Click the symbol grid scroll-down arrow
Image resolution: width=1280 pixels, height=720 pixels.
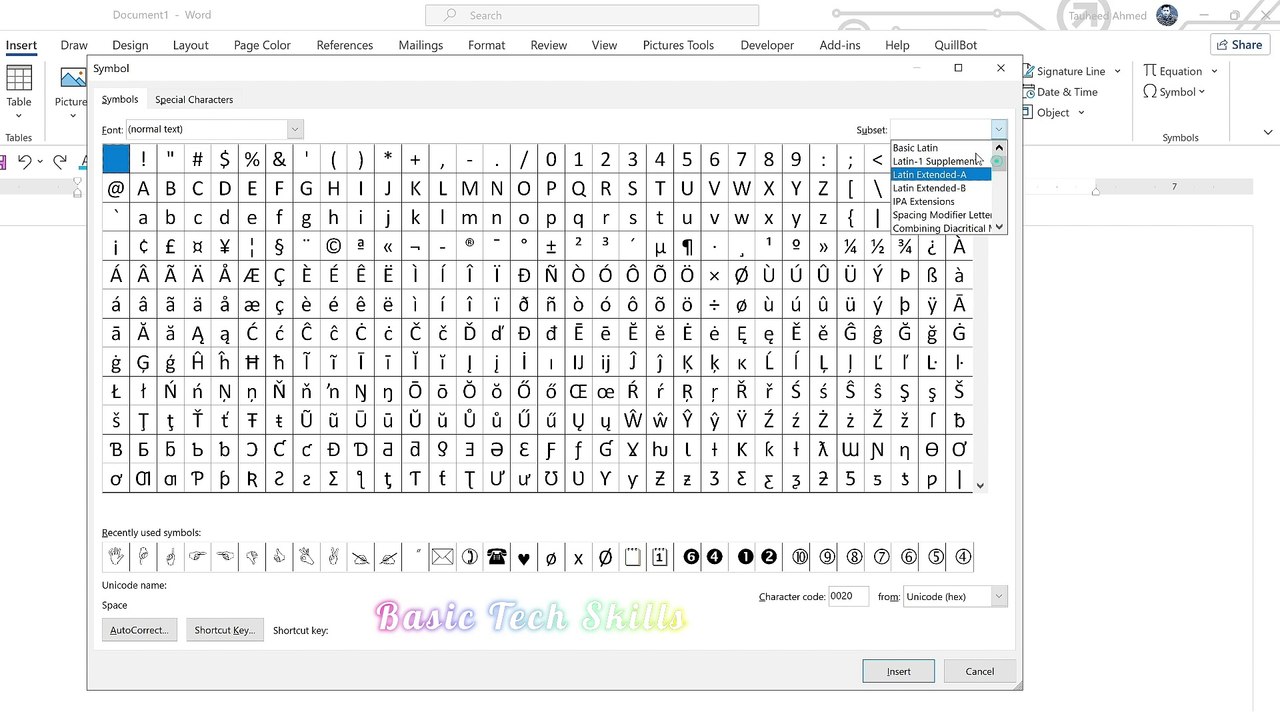980,485
